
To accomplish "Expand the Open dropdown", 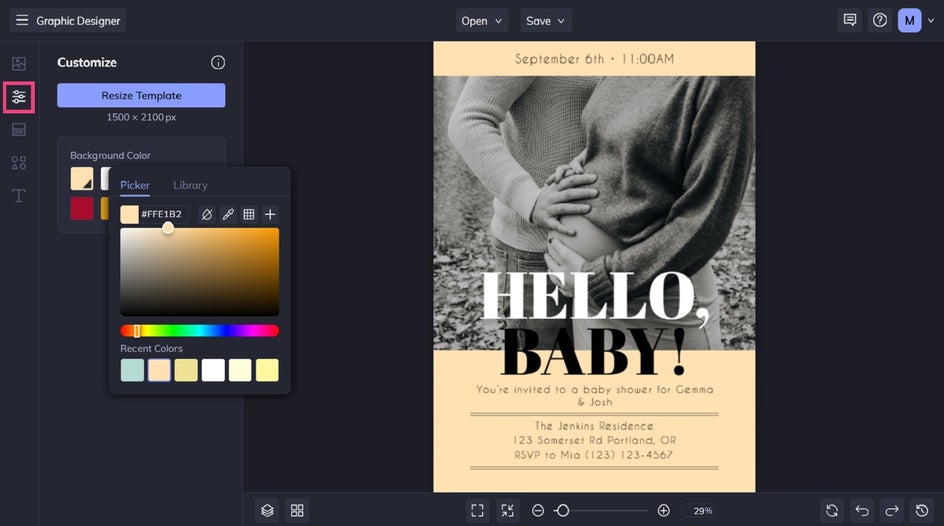I will point(482,20).
